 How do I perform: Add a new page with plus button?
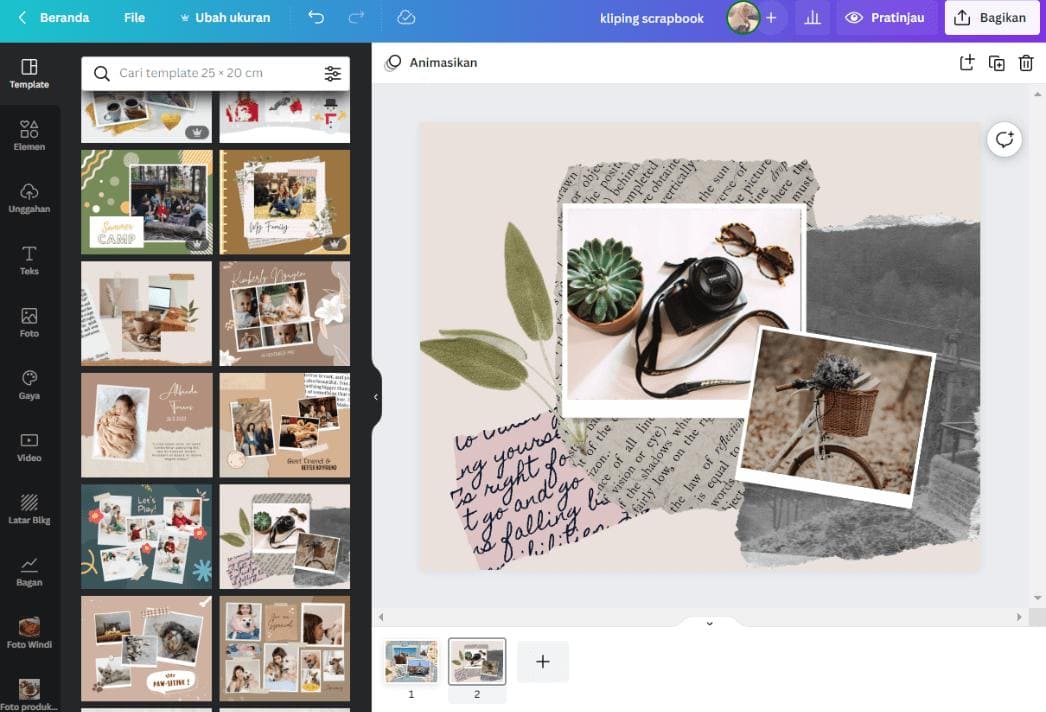click(x=543, y=661)
